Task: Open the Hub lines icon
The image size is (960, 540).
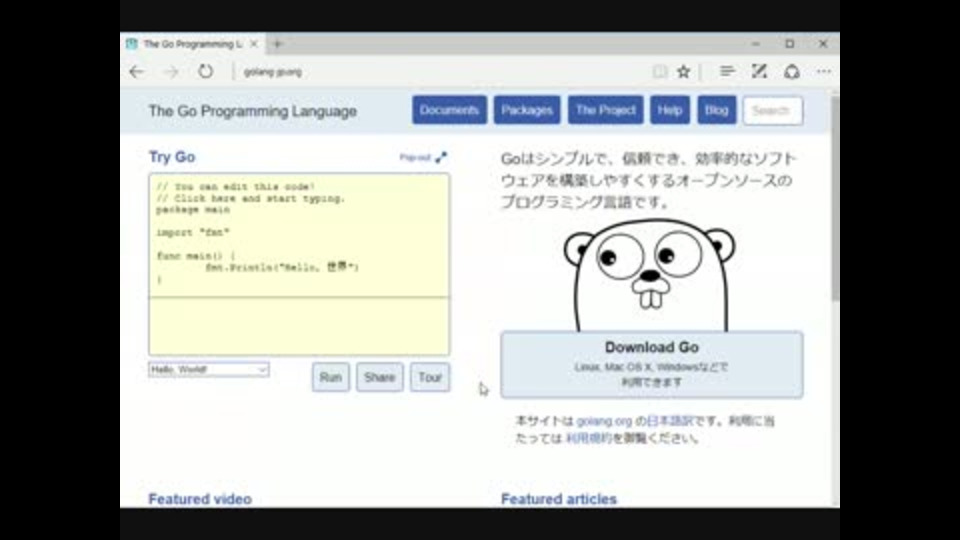Action: 727,72
